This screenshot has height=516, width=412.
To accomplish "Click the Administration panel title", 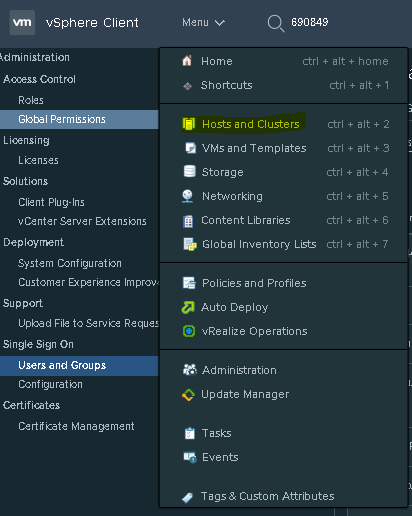I will (x=35, y=57).
